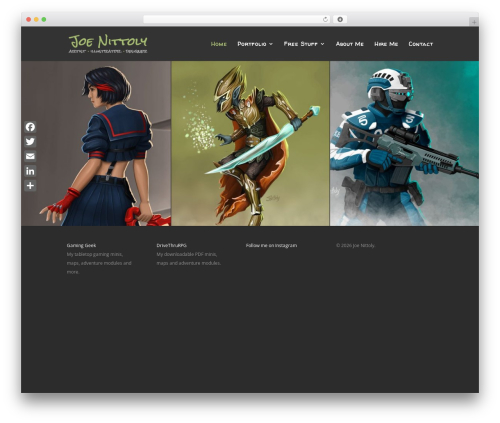This screenshot has height=423, width=500.
Task: Open the blue soldier with rifle artwork
Action: [404, 143]
